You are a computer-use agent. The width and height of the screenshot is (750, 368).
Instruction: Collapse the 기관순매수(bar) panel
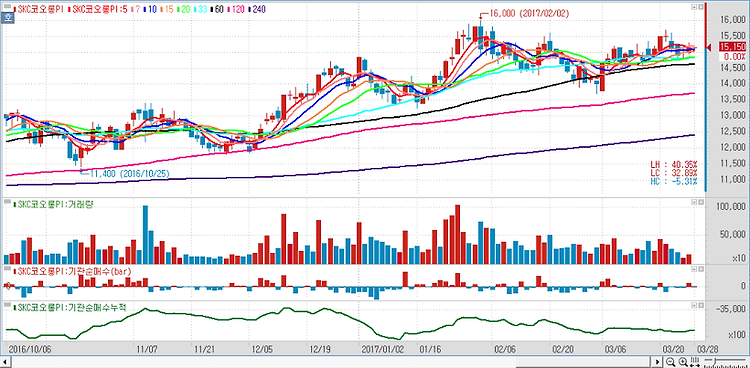click(x=694, y=270)
